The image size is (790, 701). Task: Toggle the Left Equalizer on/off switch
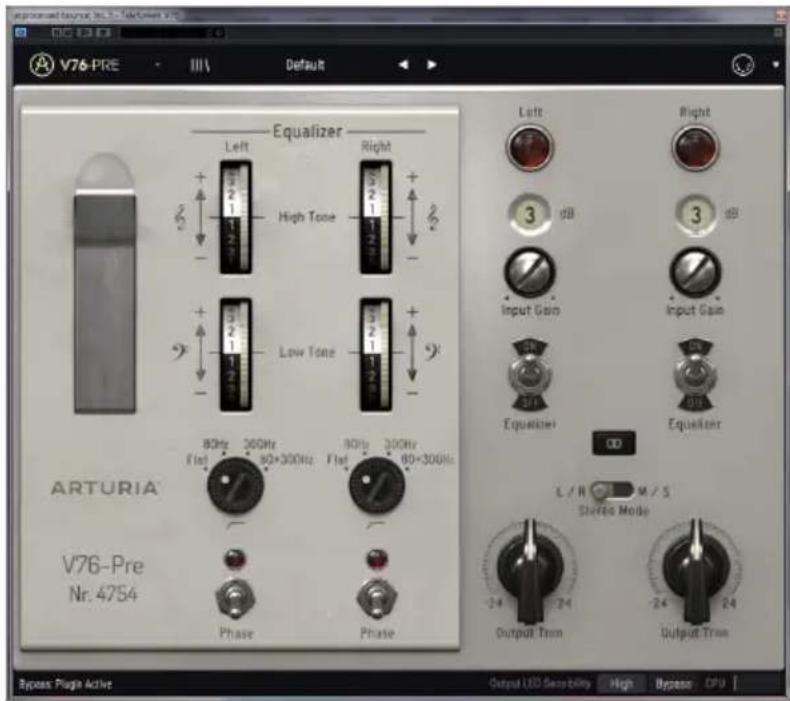pyautogui.click(x=529, y=375)
